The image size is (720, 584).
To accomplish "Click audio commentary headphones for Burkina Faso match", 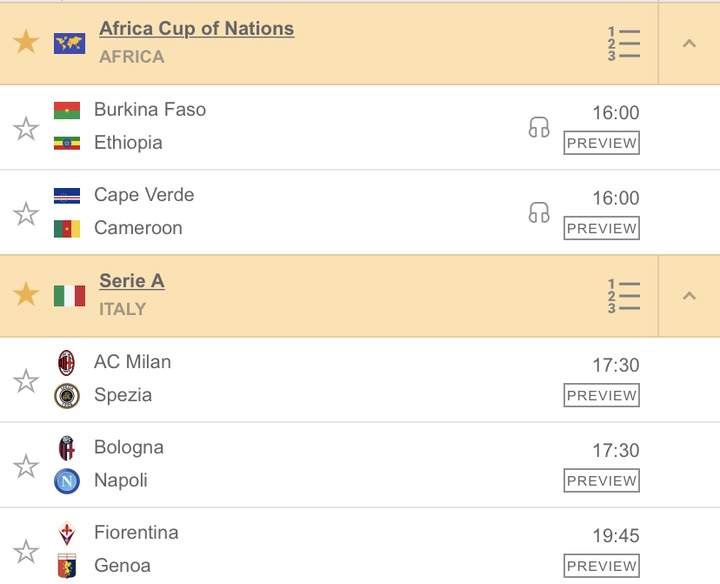I will 539,127.
